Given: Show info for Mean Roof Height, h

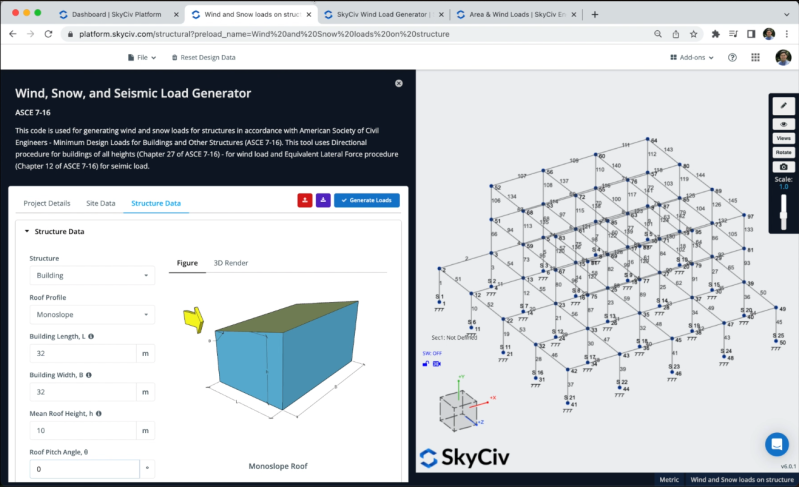Looking at the screenshot, I should (x=99, y=414).
